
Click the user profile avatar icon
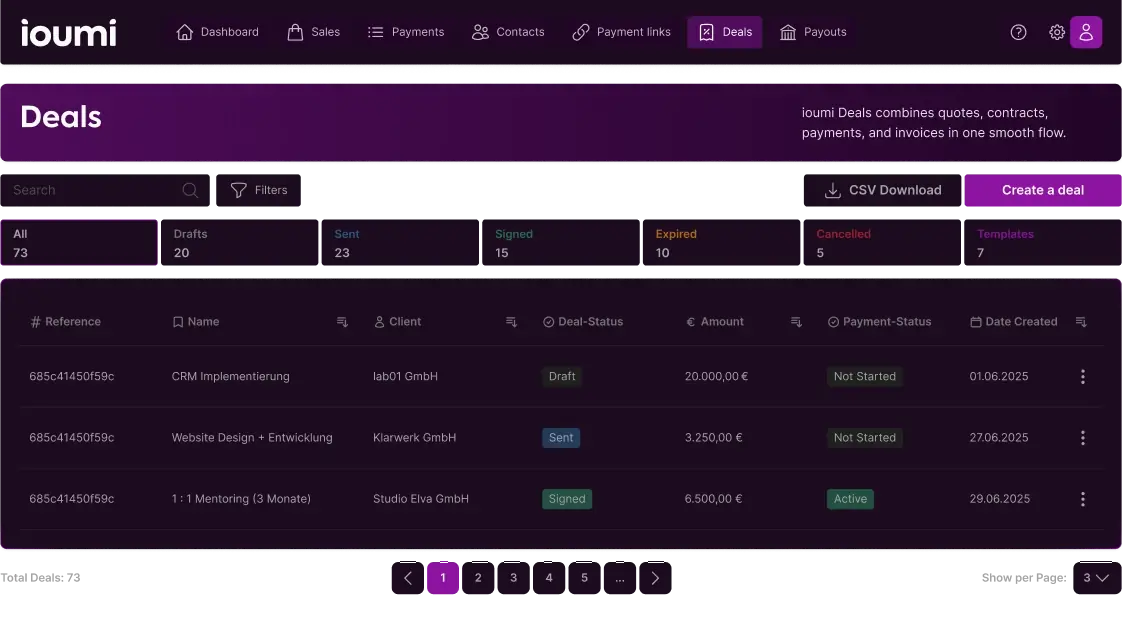point(1086,32)
